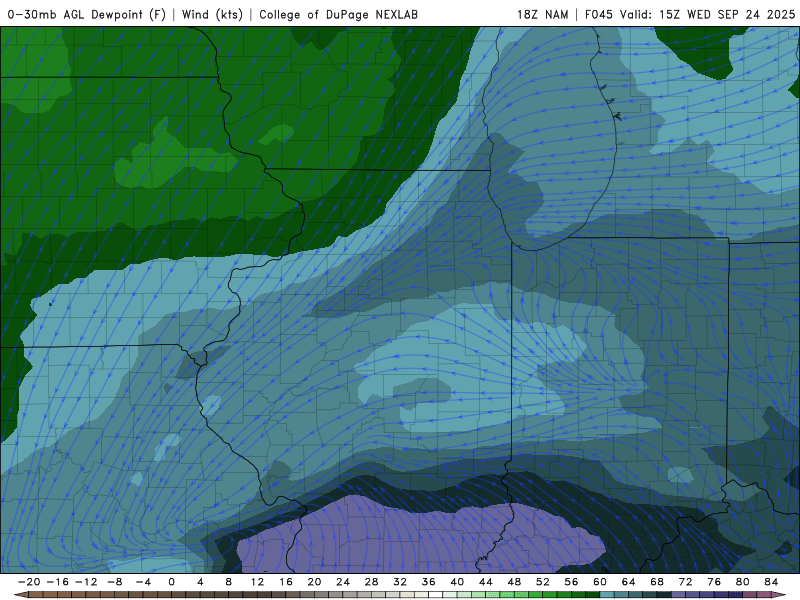Click the 16 legend scale label
This screenshot has width=800, height=600.
tap(286, 582)
